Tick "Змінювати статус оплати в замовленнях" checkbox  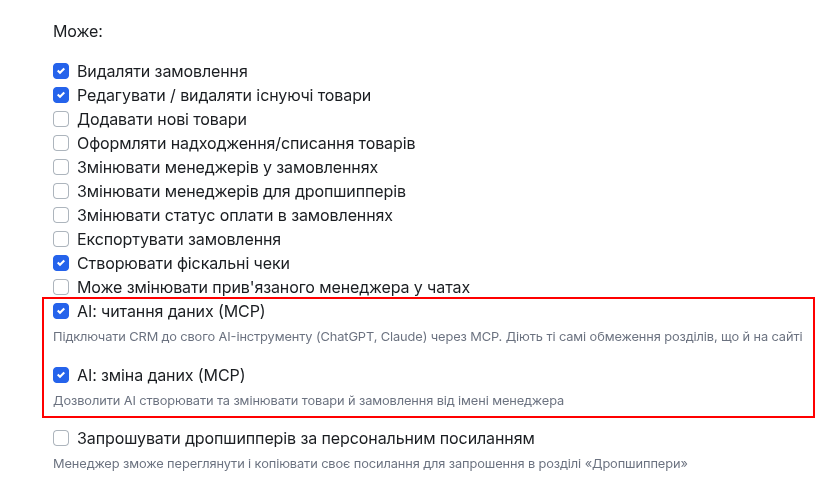[61, 215]
